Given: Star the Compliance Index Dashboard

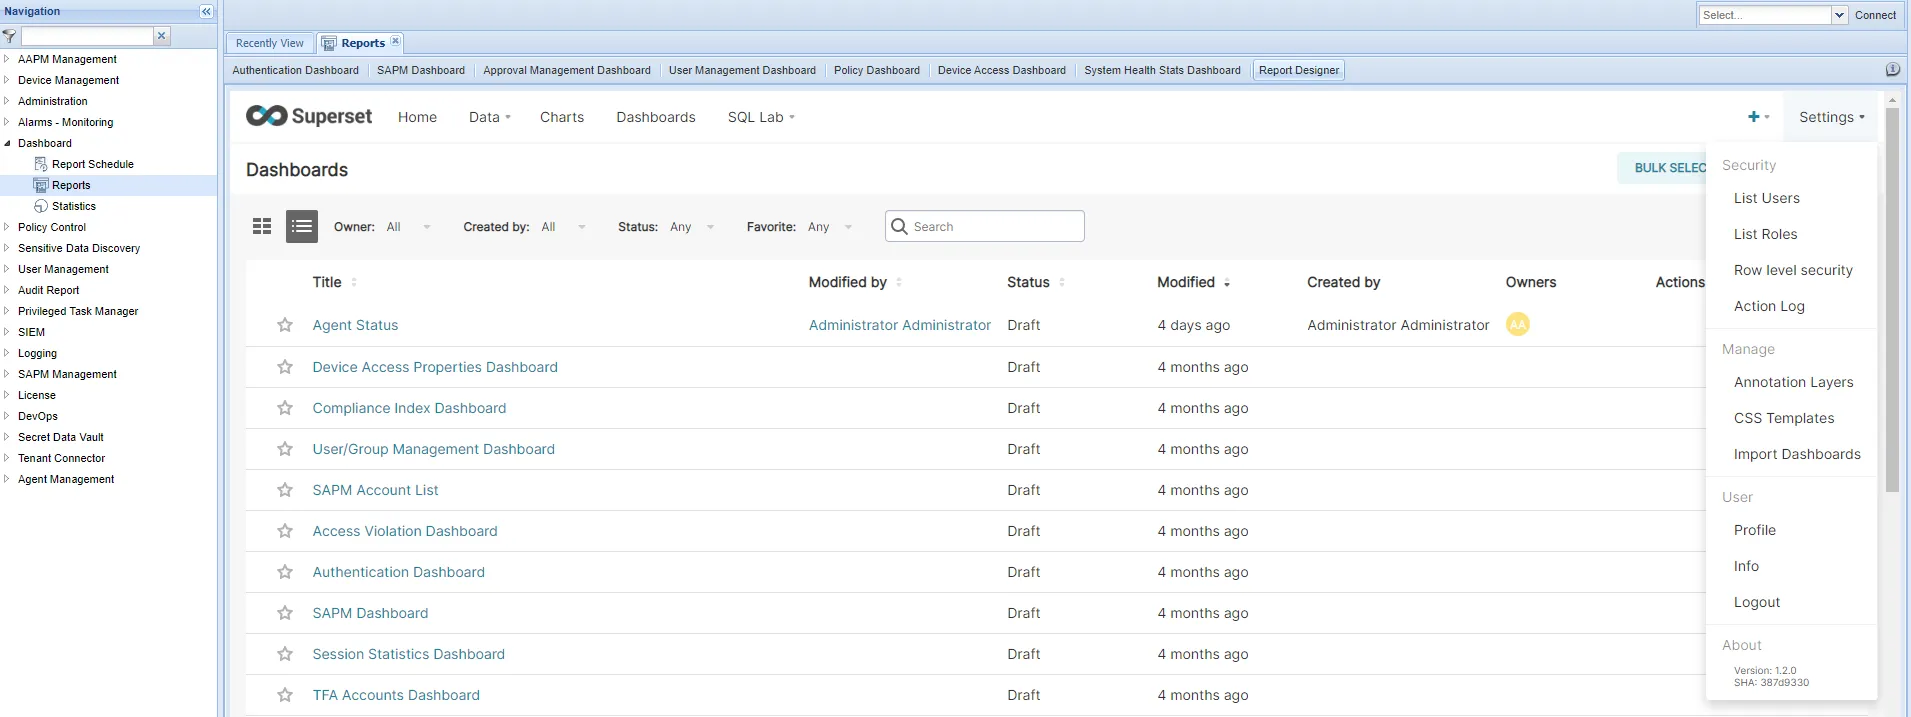Looking at the screenshot, I should click(x=285, y=408).
